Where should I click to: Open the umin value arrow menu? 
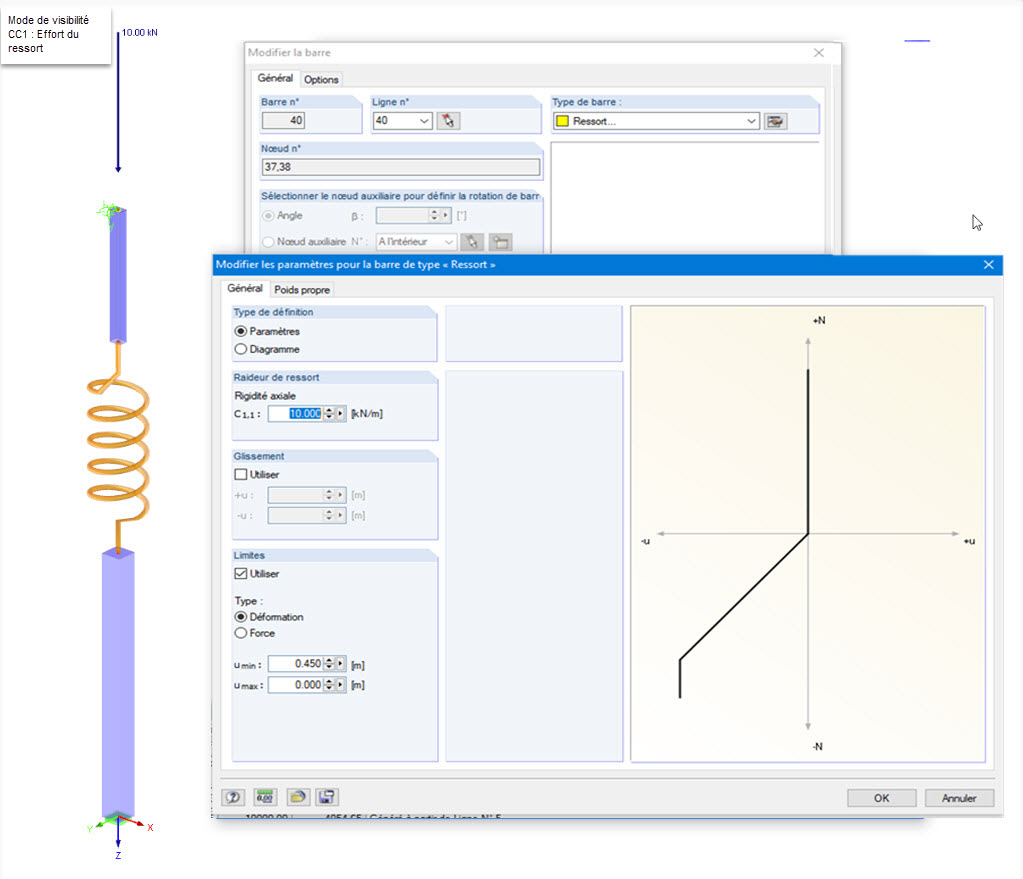(x=341, y=664)
